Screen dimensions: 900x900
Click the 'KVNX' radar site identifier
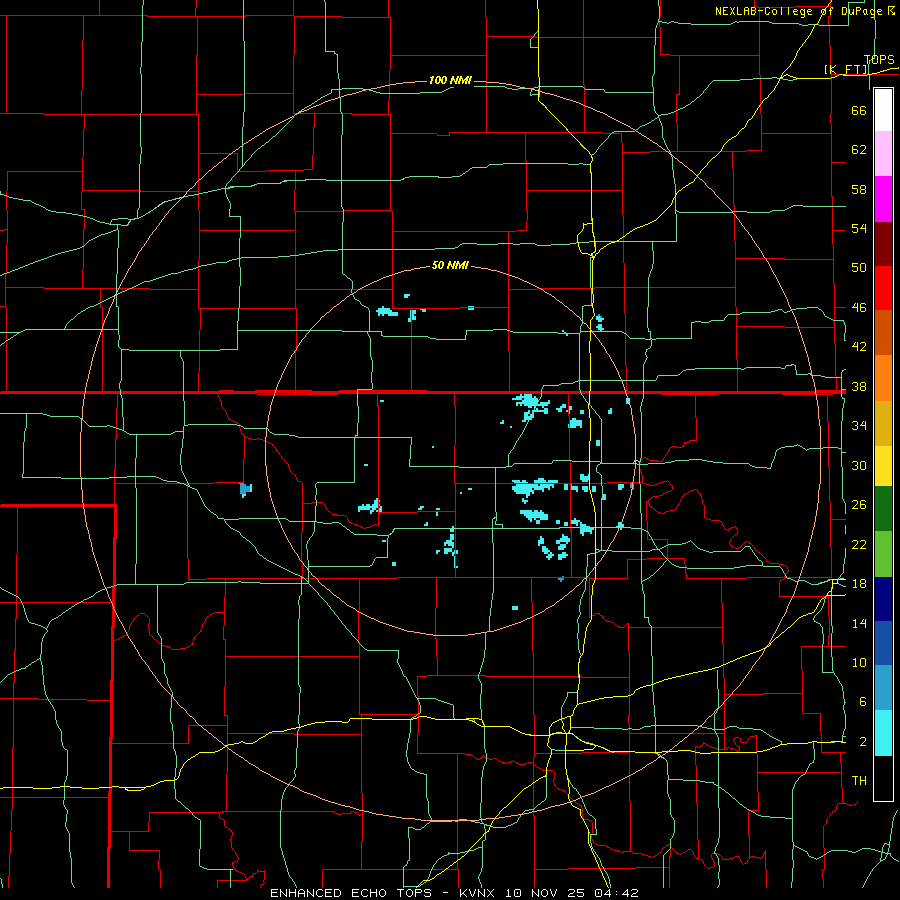pyautogui.click(x=479, y=893)
